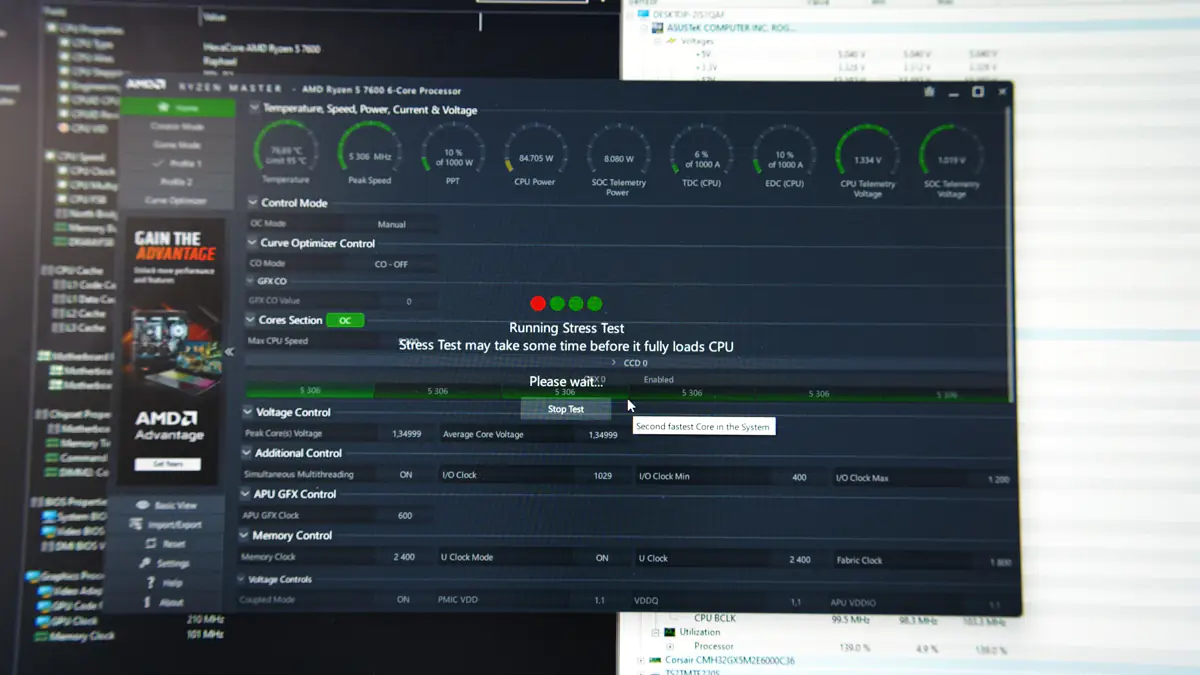
Task: Click the CPU Telemetry Voltage gauge
Action: click(x=867, y=160)
